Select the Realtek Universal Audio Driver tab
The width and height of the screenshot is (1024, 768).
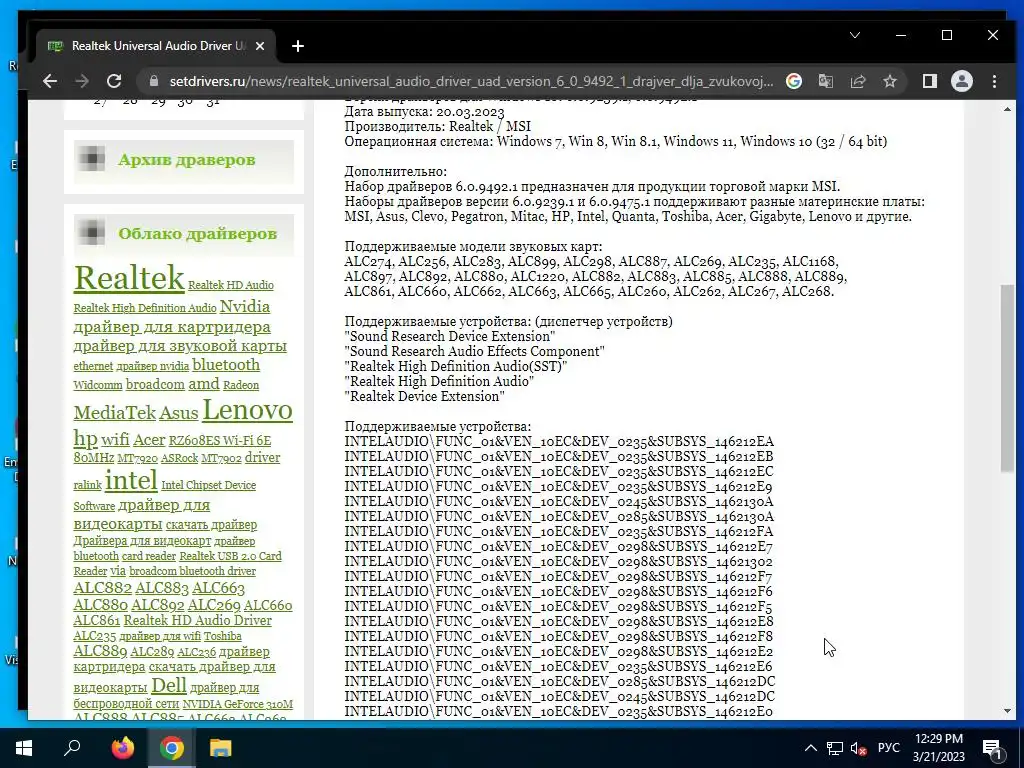coord(155,46)
